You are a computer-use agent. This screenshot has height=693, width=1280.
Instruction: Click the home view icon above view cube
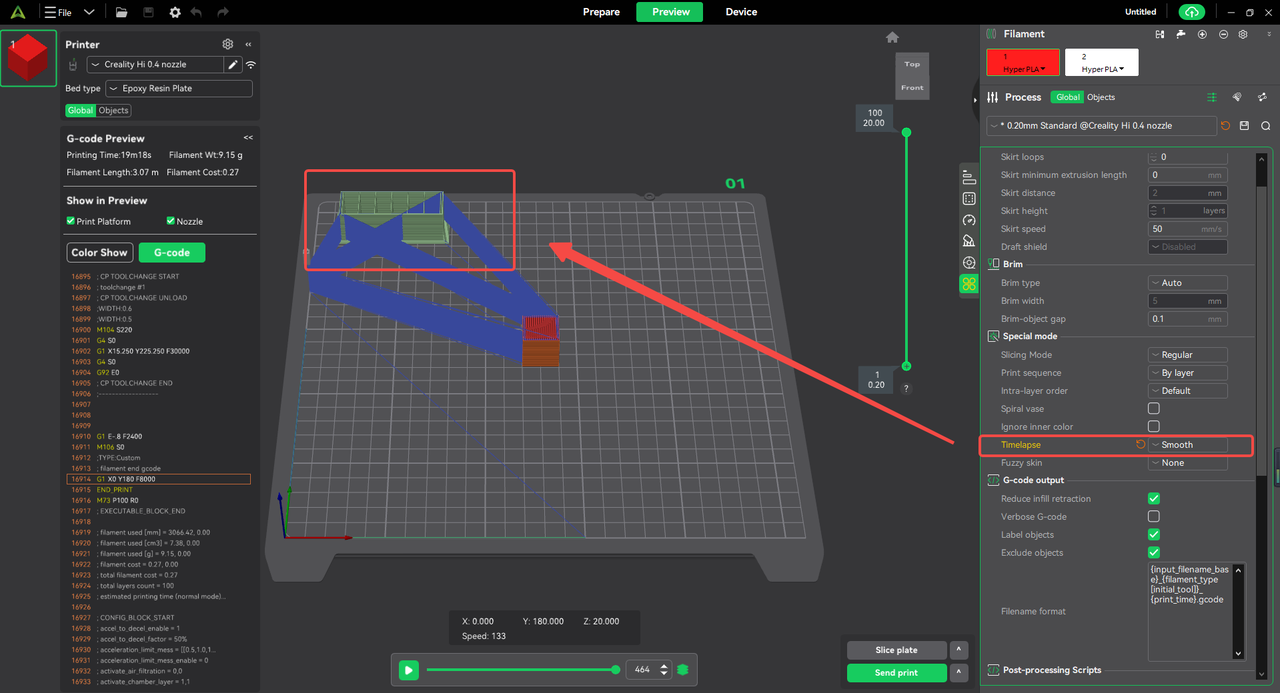[x=892, y=38]
